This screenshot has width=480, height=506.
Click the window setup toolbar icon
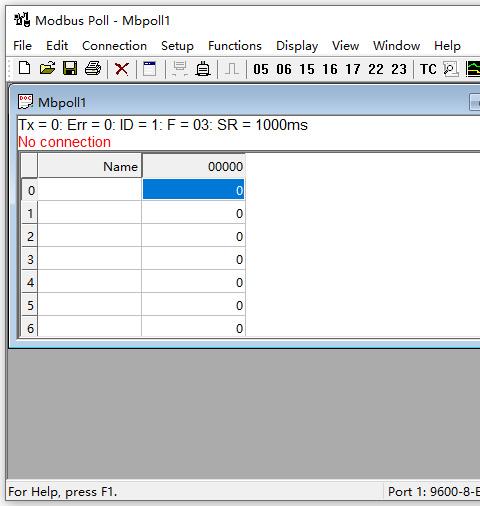click(150, 69)
